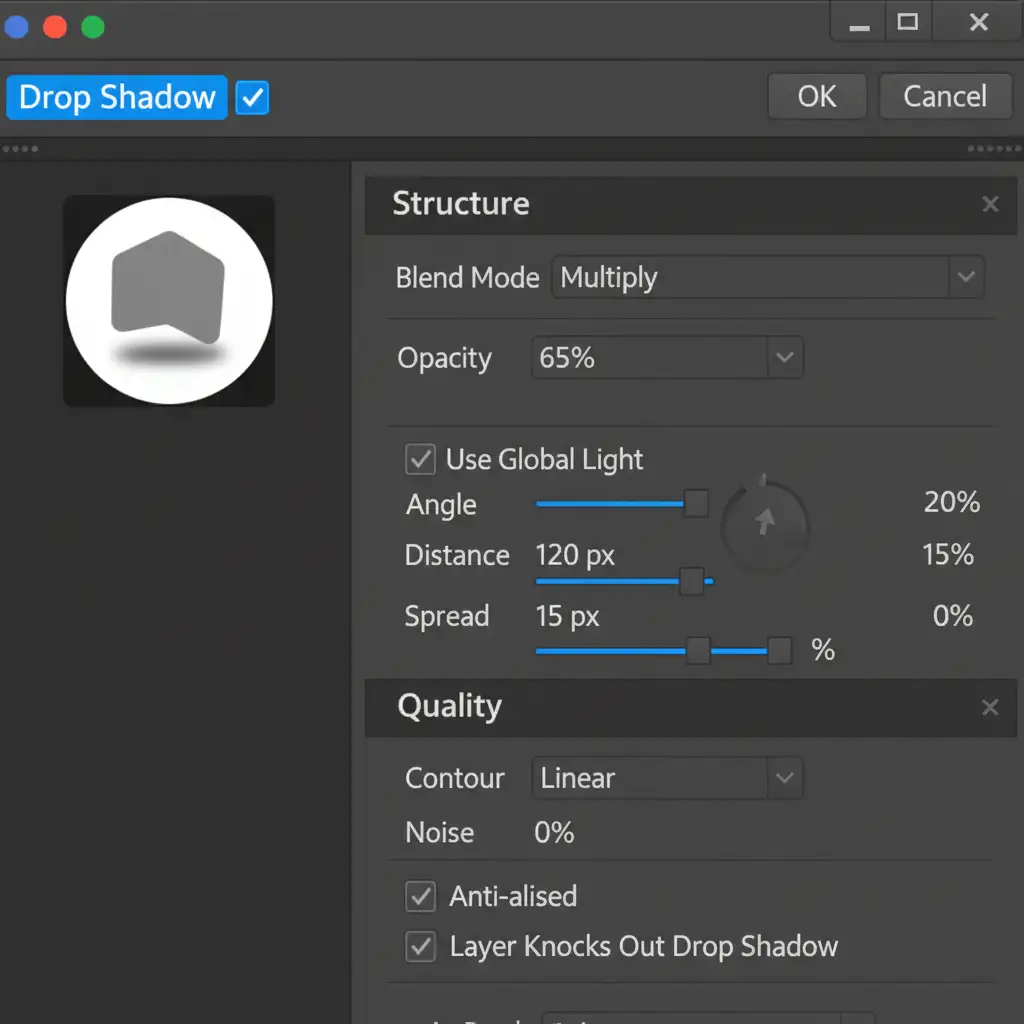
Task: Open the Contour Linear dropdown
Action: pos(784,778)
